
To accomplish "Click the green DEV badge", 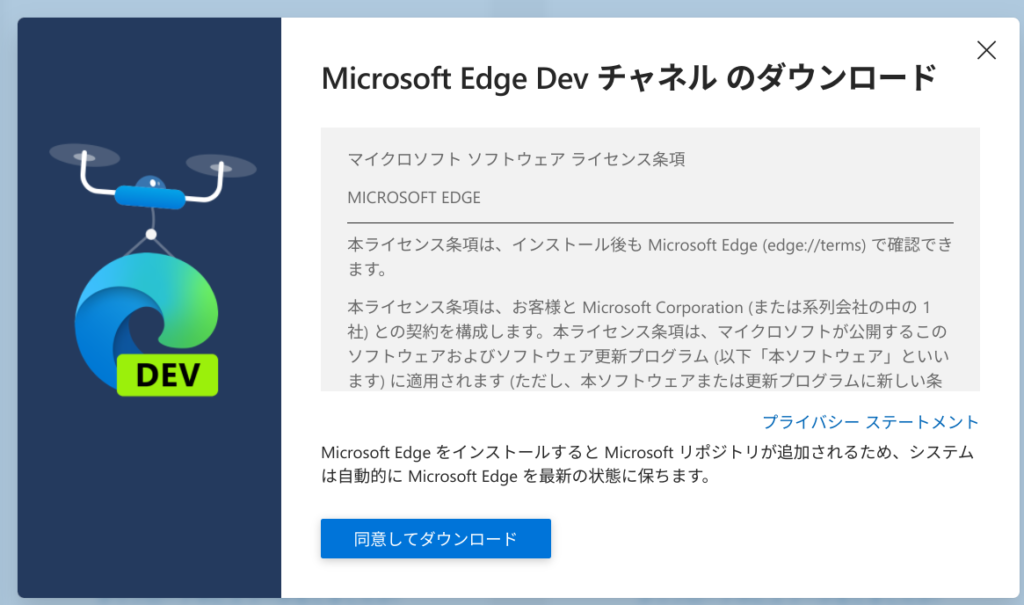I will [x=168, y=375].
